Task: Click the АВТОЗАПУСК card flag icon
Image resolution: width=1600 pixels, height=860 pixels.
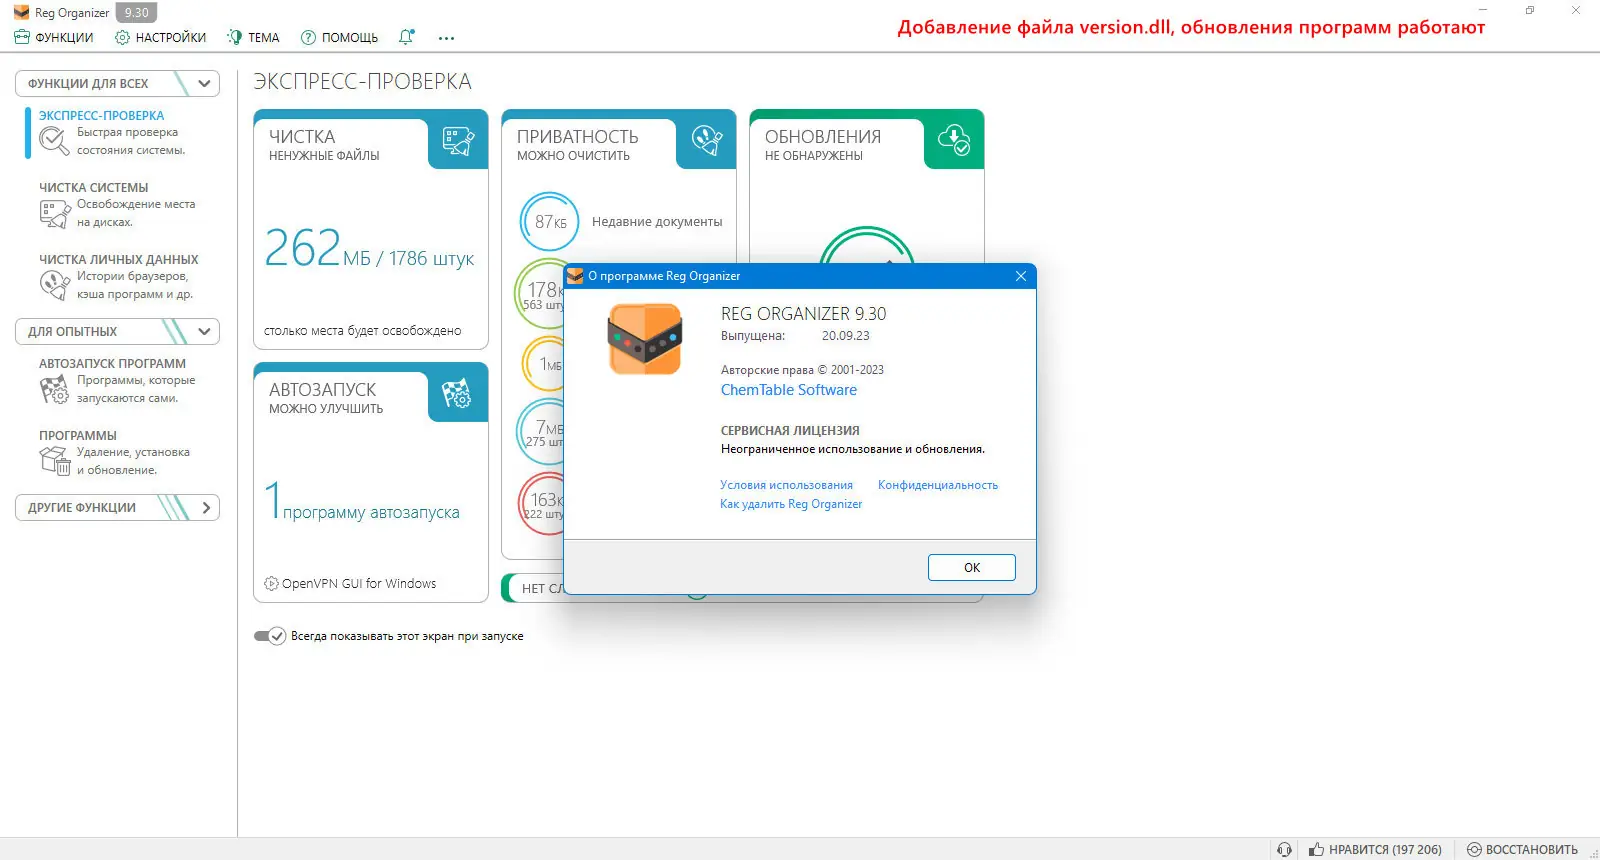Action: click(458, 394)
